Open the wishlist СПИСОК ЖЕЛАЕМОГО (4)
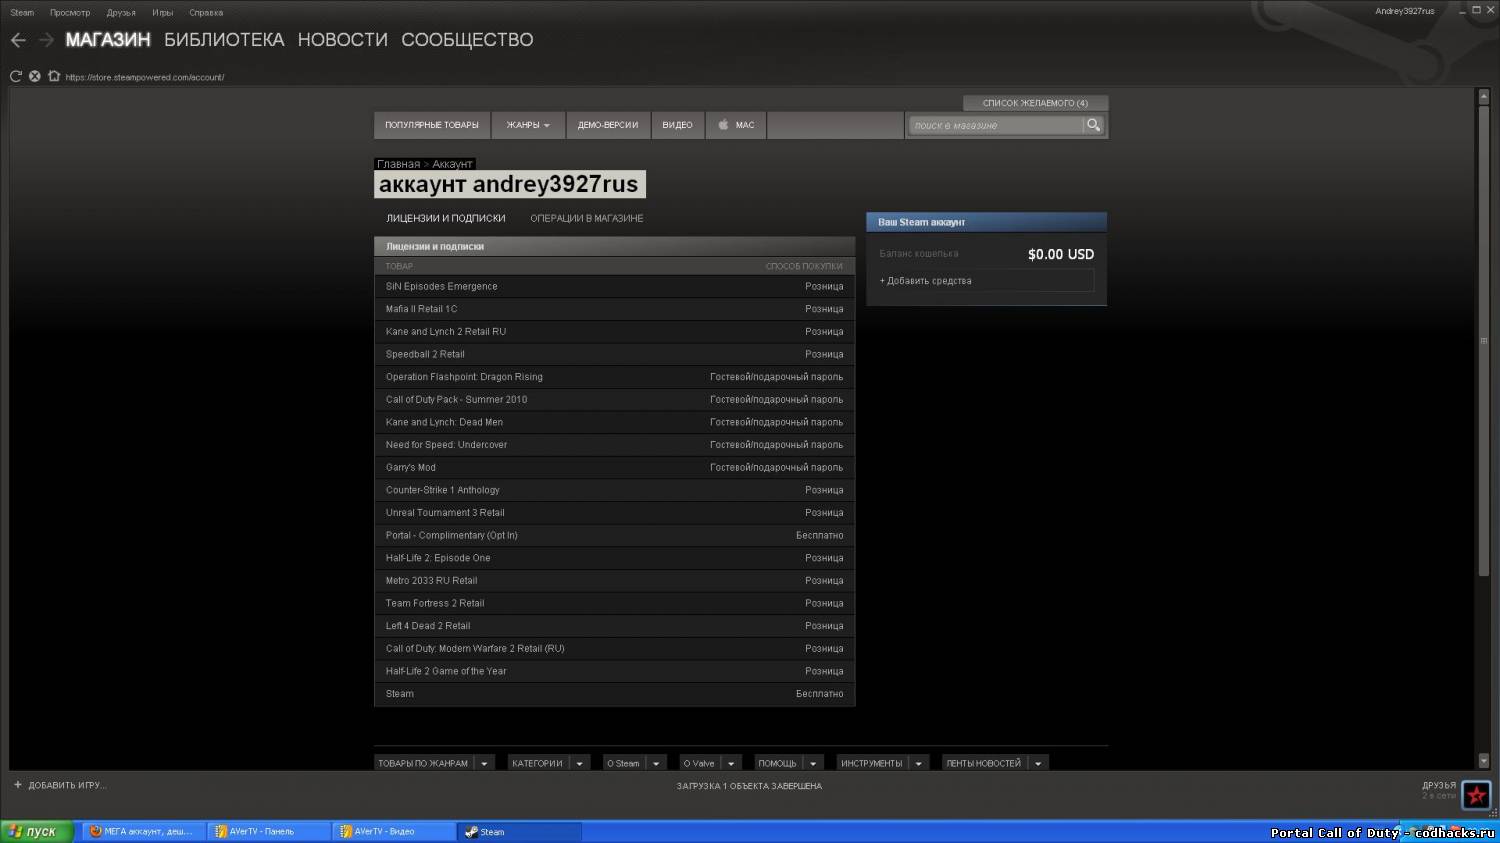 (x=1035, y=103)
